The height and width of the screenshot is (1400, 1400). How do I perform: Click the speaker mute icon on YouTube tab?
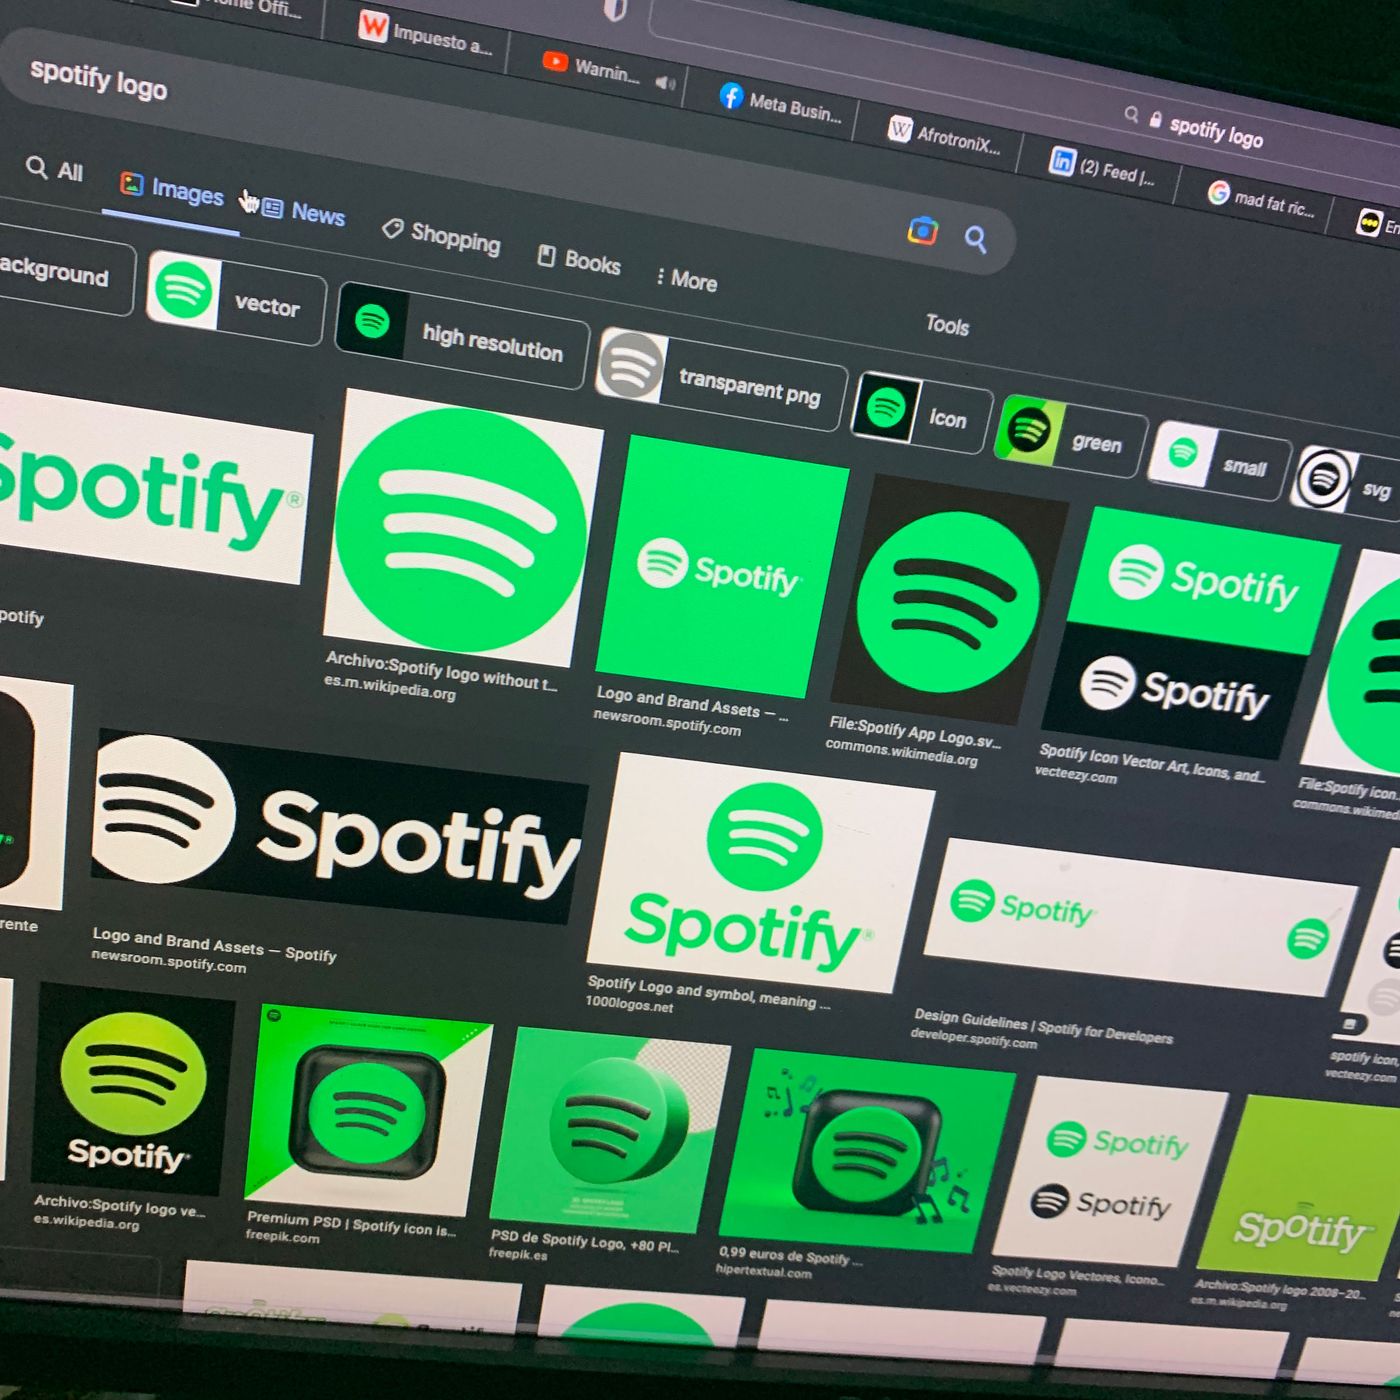pyautogui.click(x=665, y=83)
